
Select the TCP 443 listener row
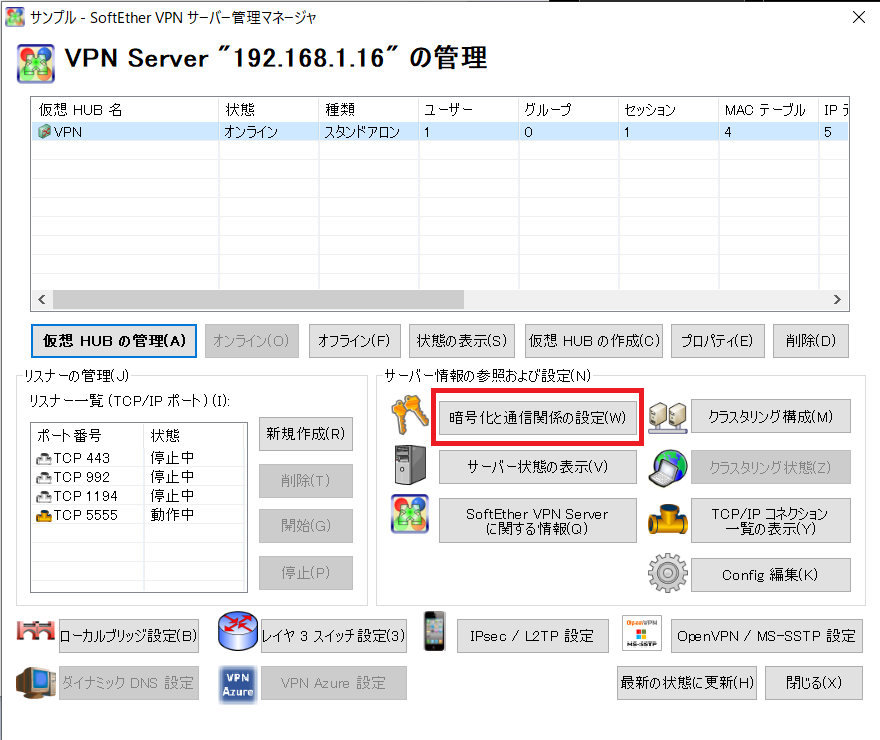[x=139, y=459]
